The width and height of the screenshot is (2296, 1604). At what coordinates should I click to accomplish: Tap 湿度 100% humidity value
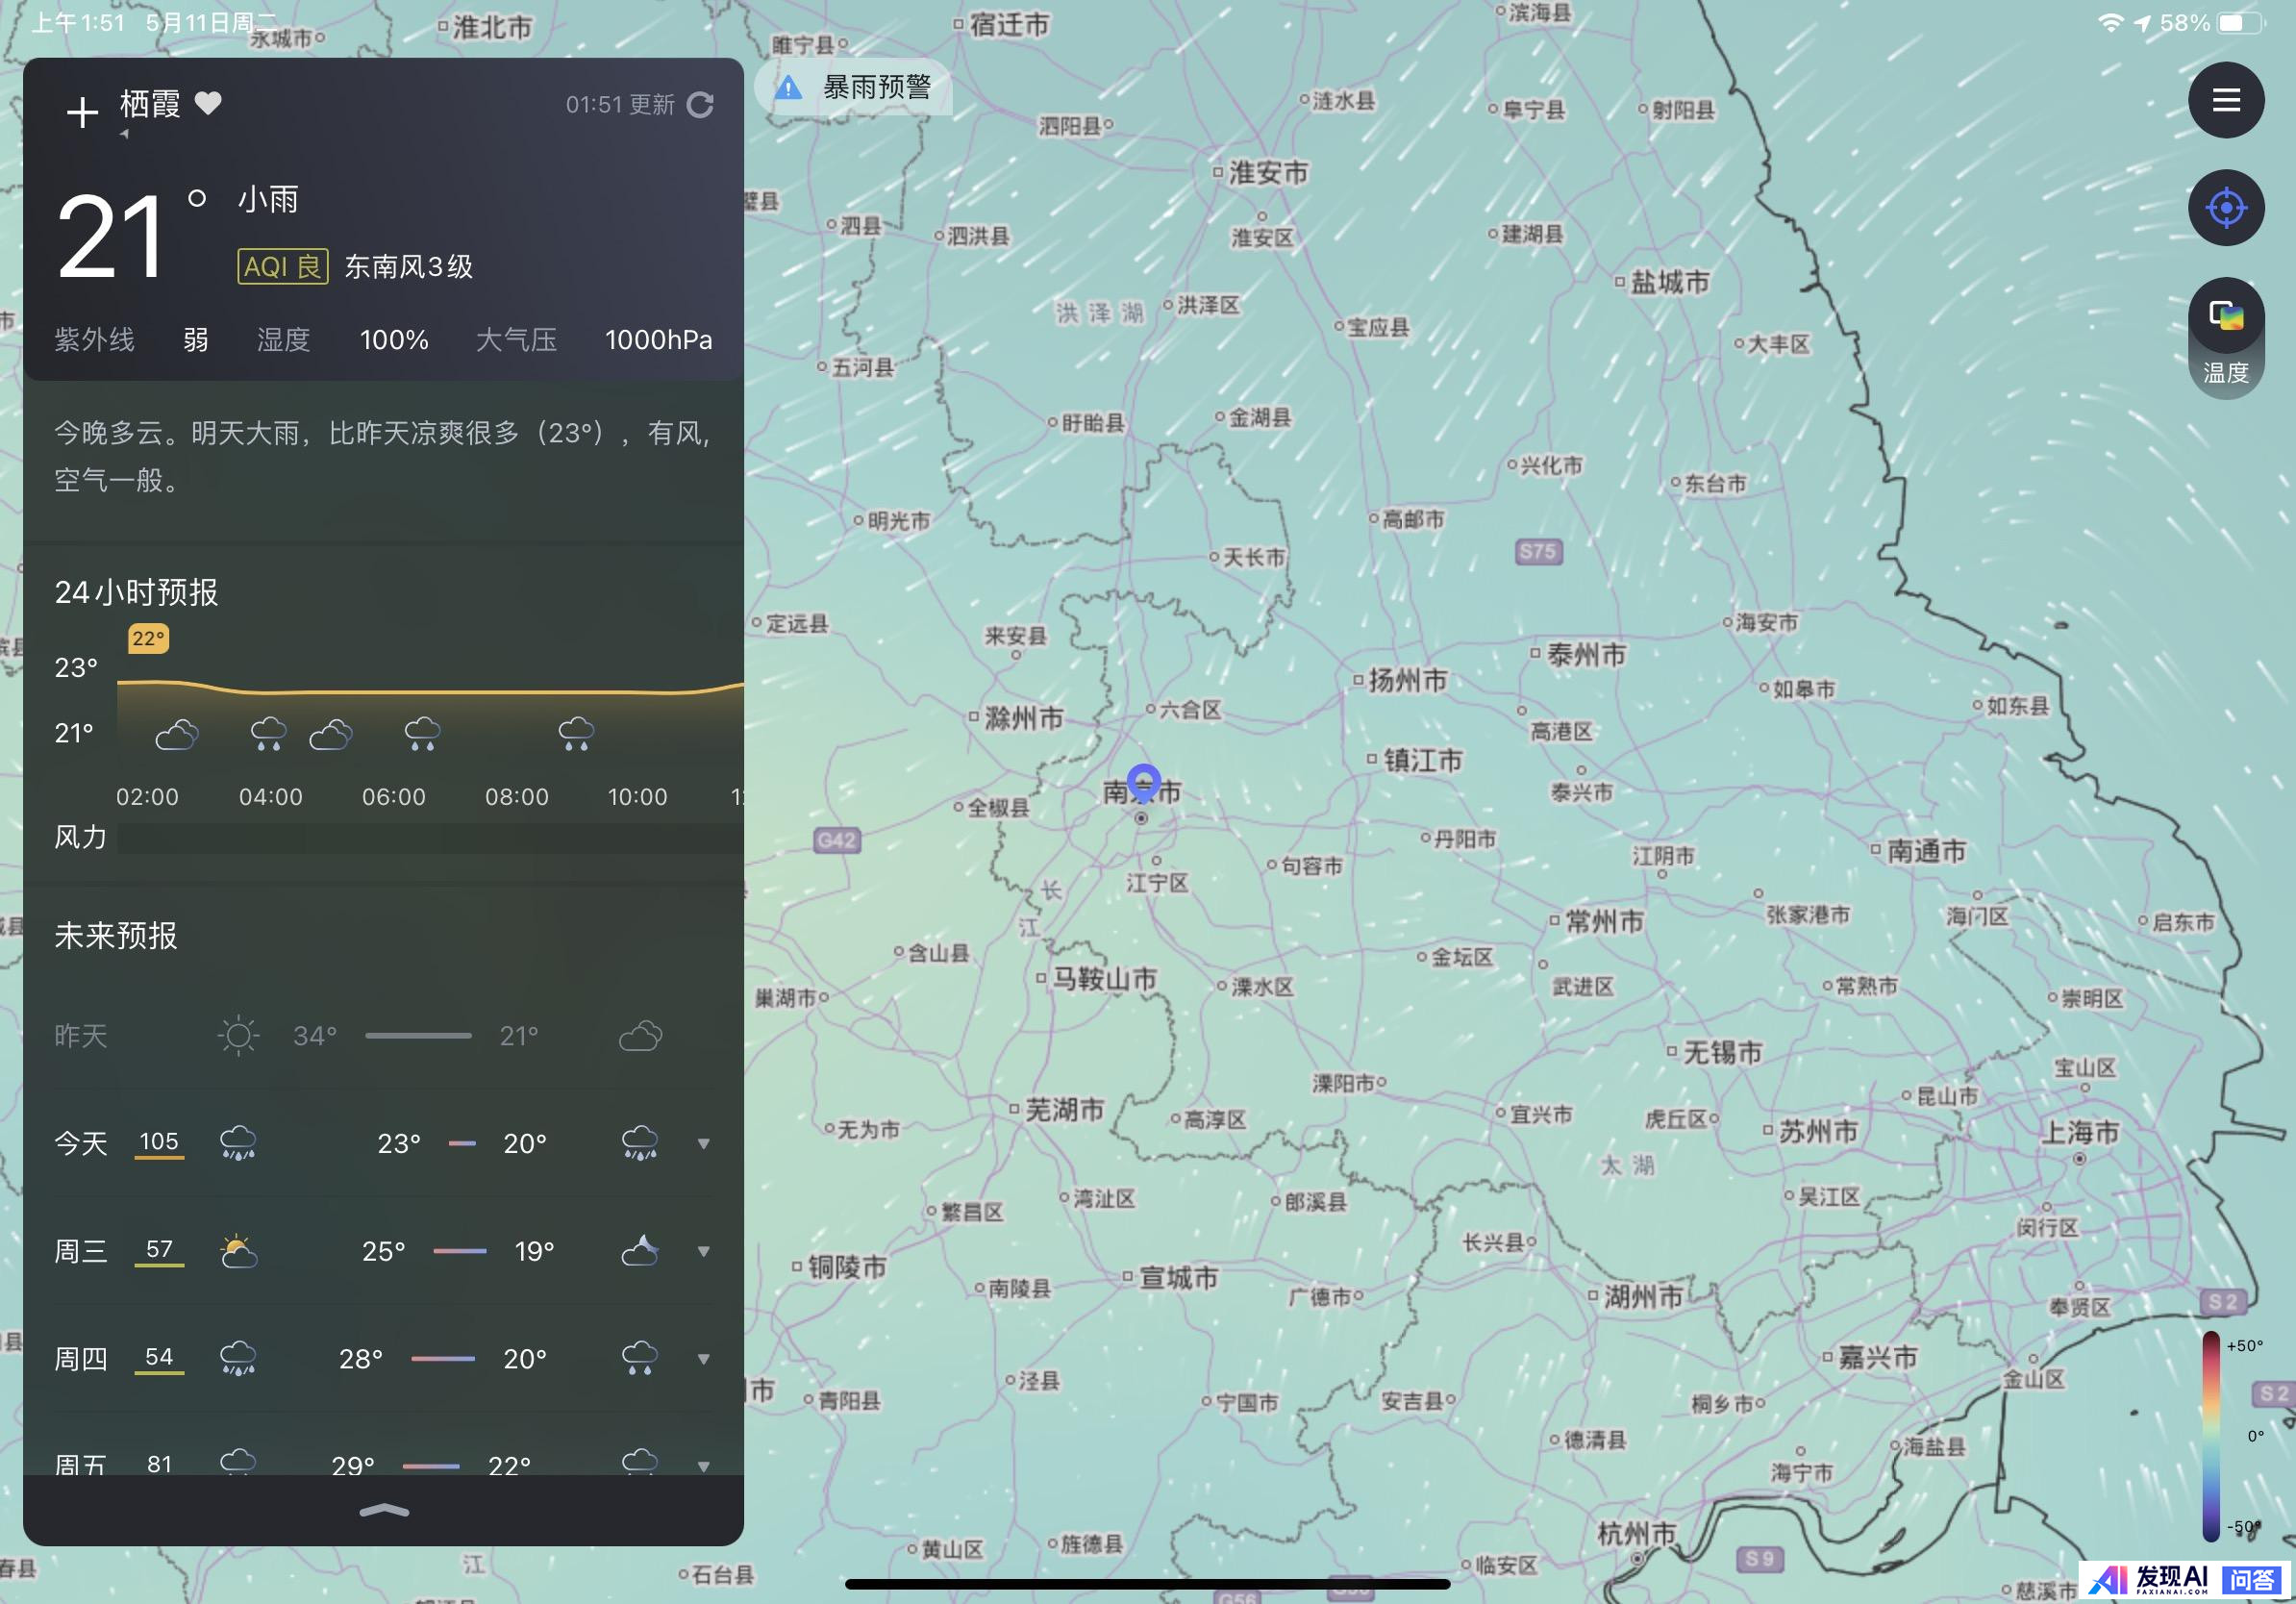pos(343,340)
